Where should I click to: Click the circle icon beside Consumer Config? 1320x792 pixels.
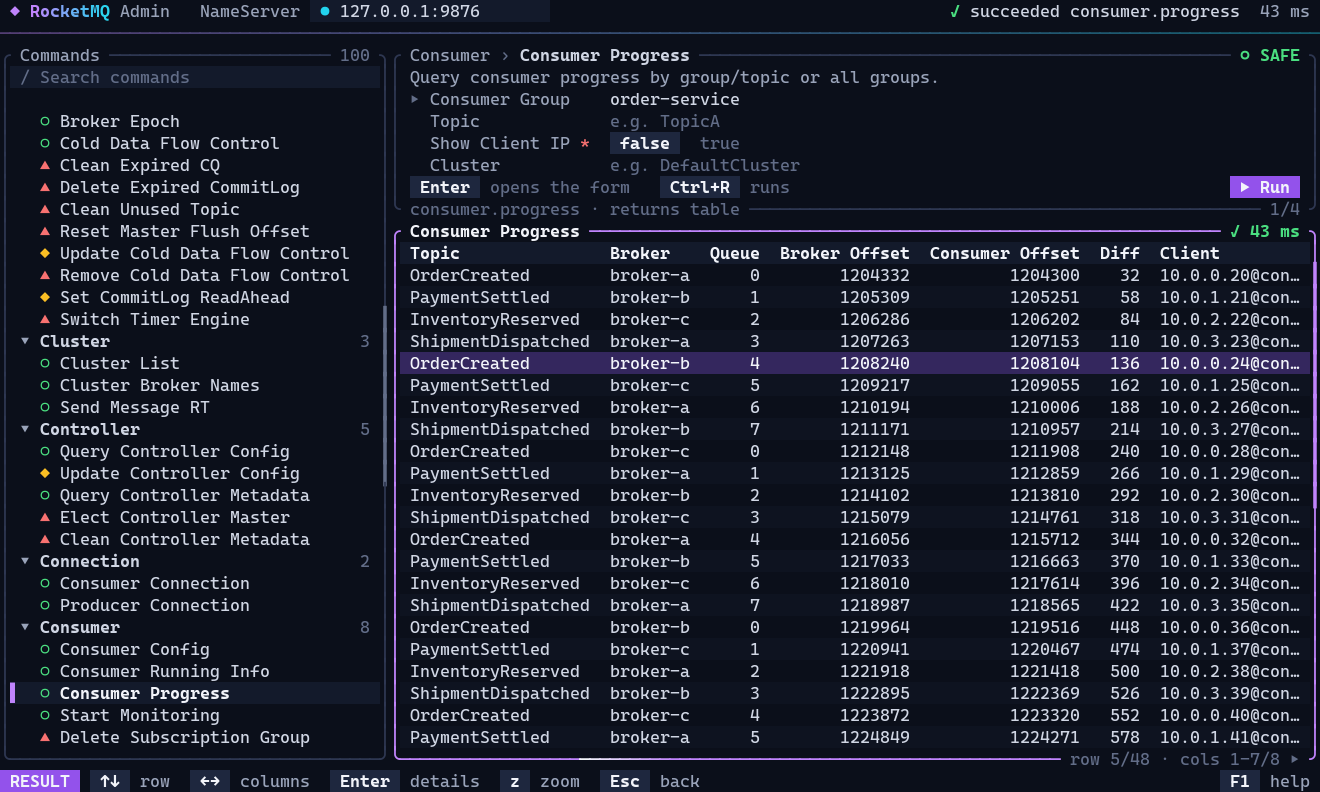point(45,650)
